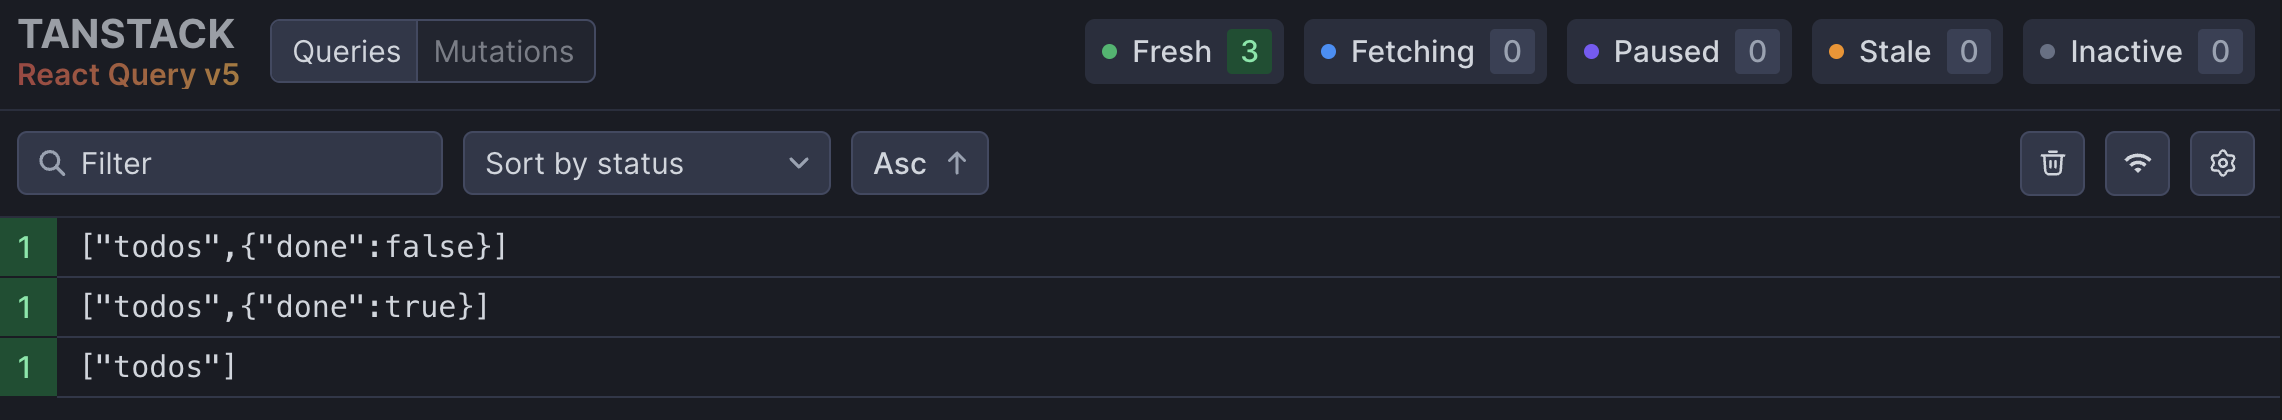Select the Queries tab

pyautogui.click(x=345, y=52)
